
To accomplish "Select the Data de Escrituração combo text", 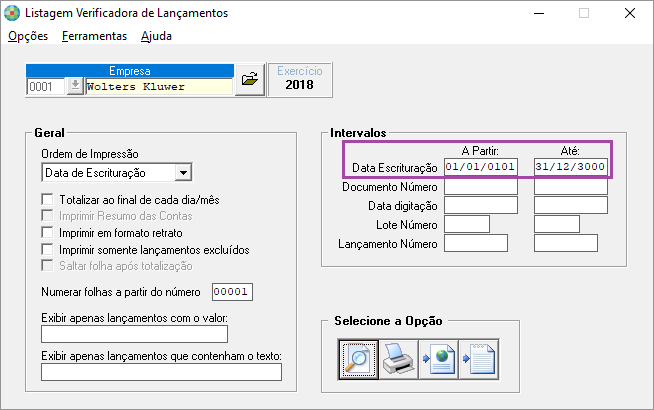I will [95, 173].
